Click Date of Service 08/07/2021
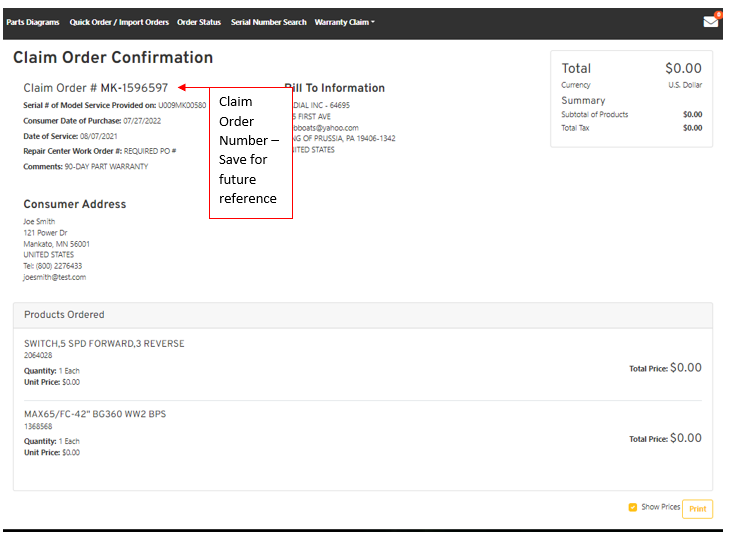 [70, 136]
